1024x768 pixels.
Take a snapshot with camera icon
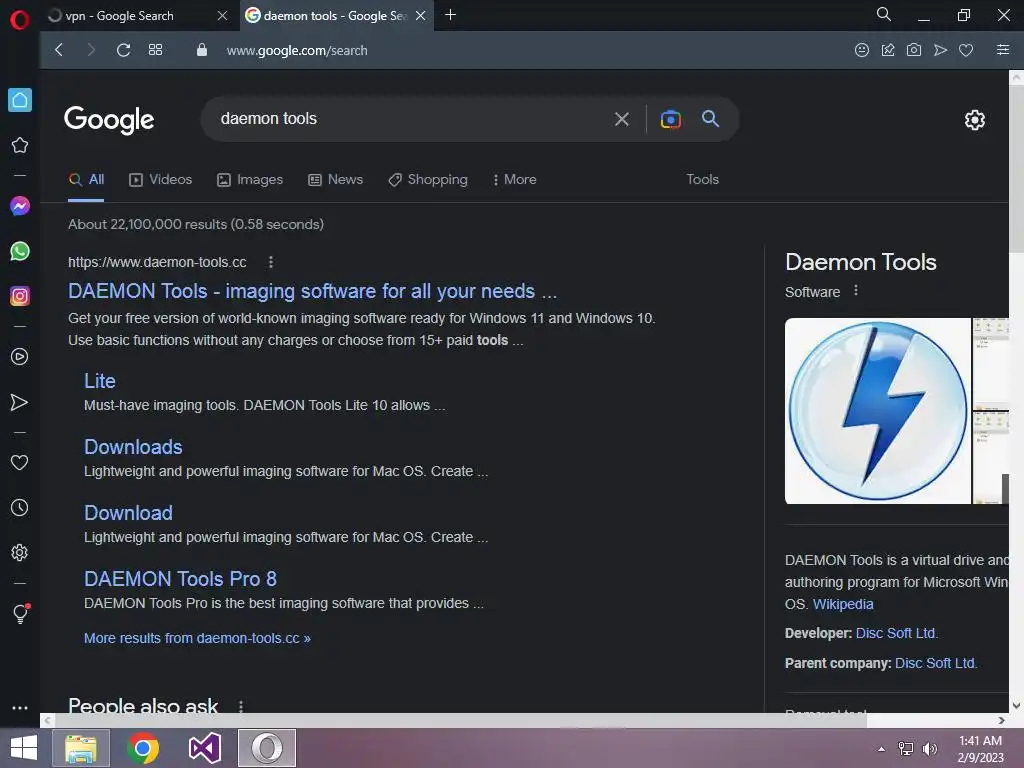[914, 50]
